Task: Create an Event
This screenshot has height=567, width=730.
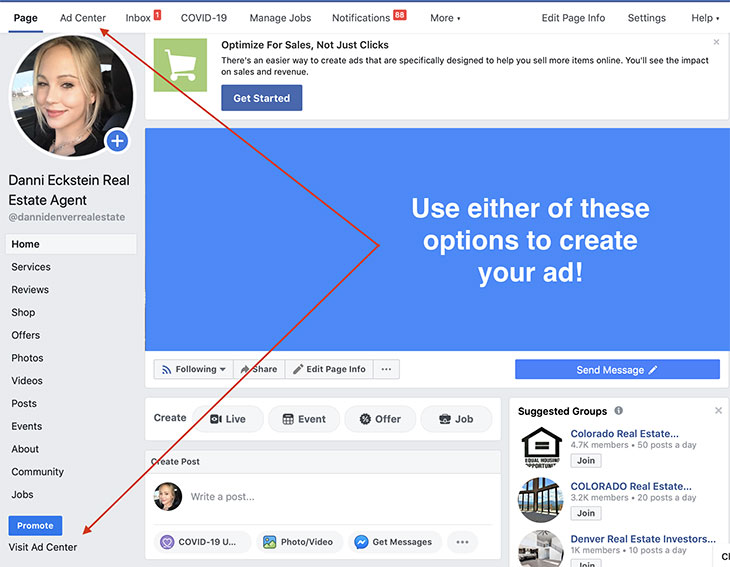Action: (x=304, y=419)
